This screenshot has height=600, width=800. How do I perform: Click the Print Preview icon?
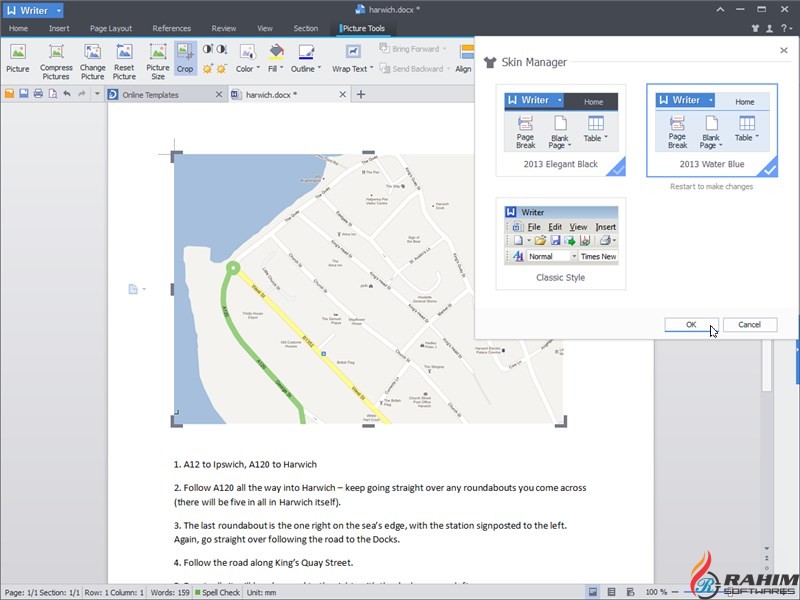tap(53, 94)
